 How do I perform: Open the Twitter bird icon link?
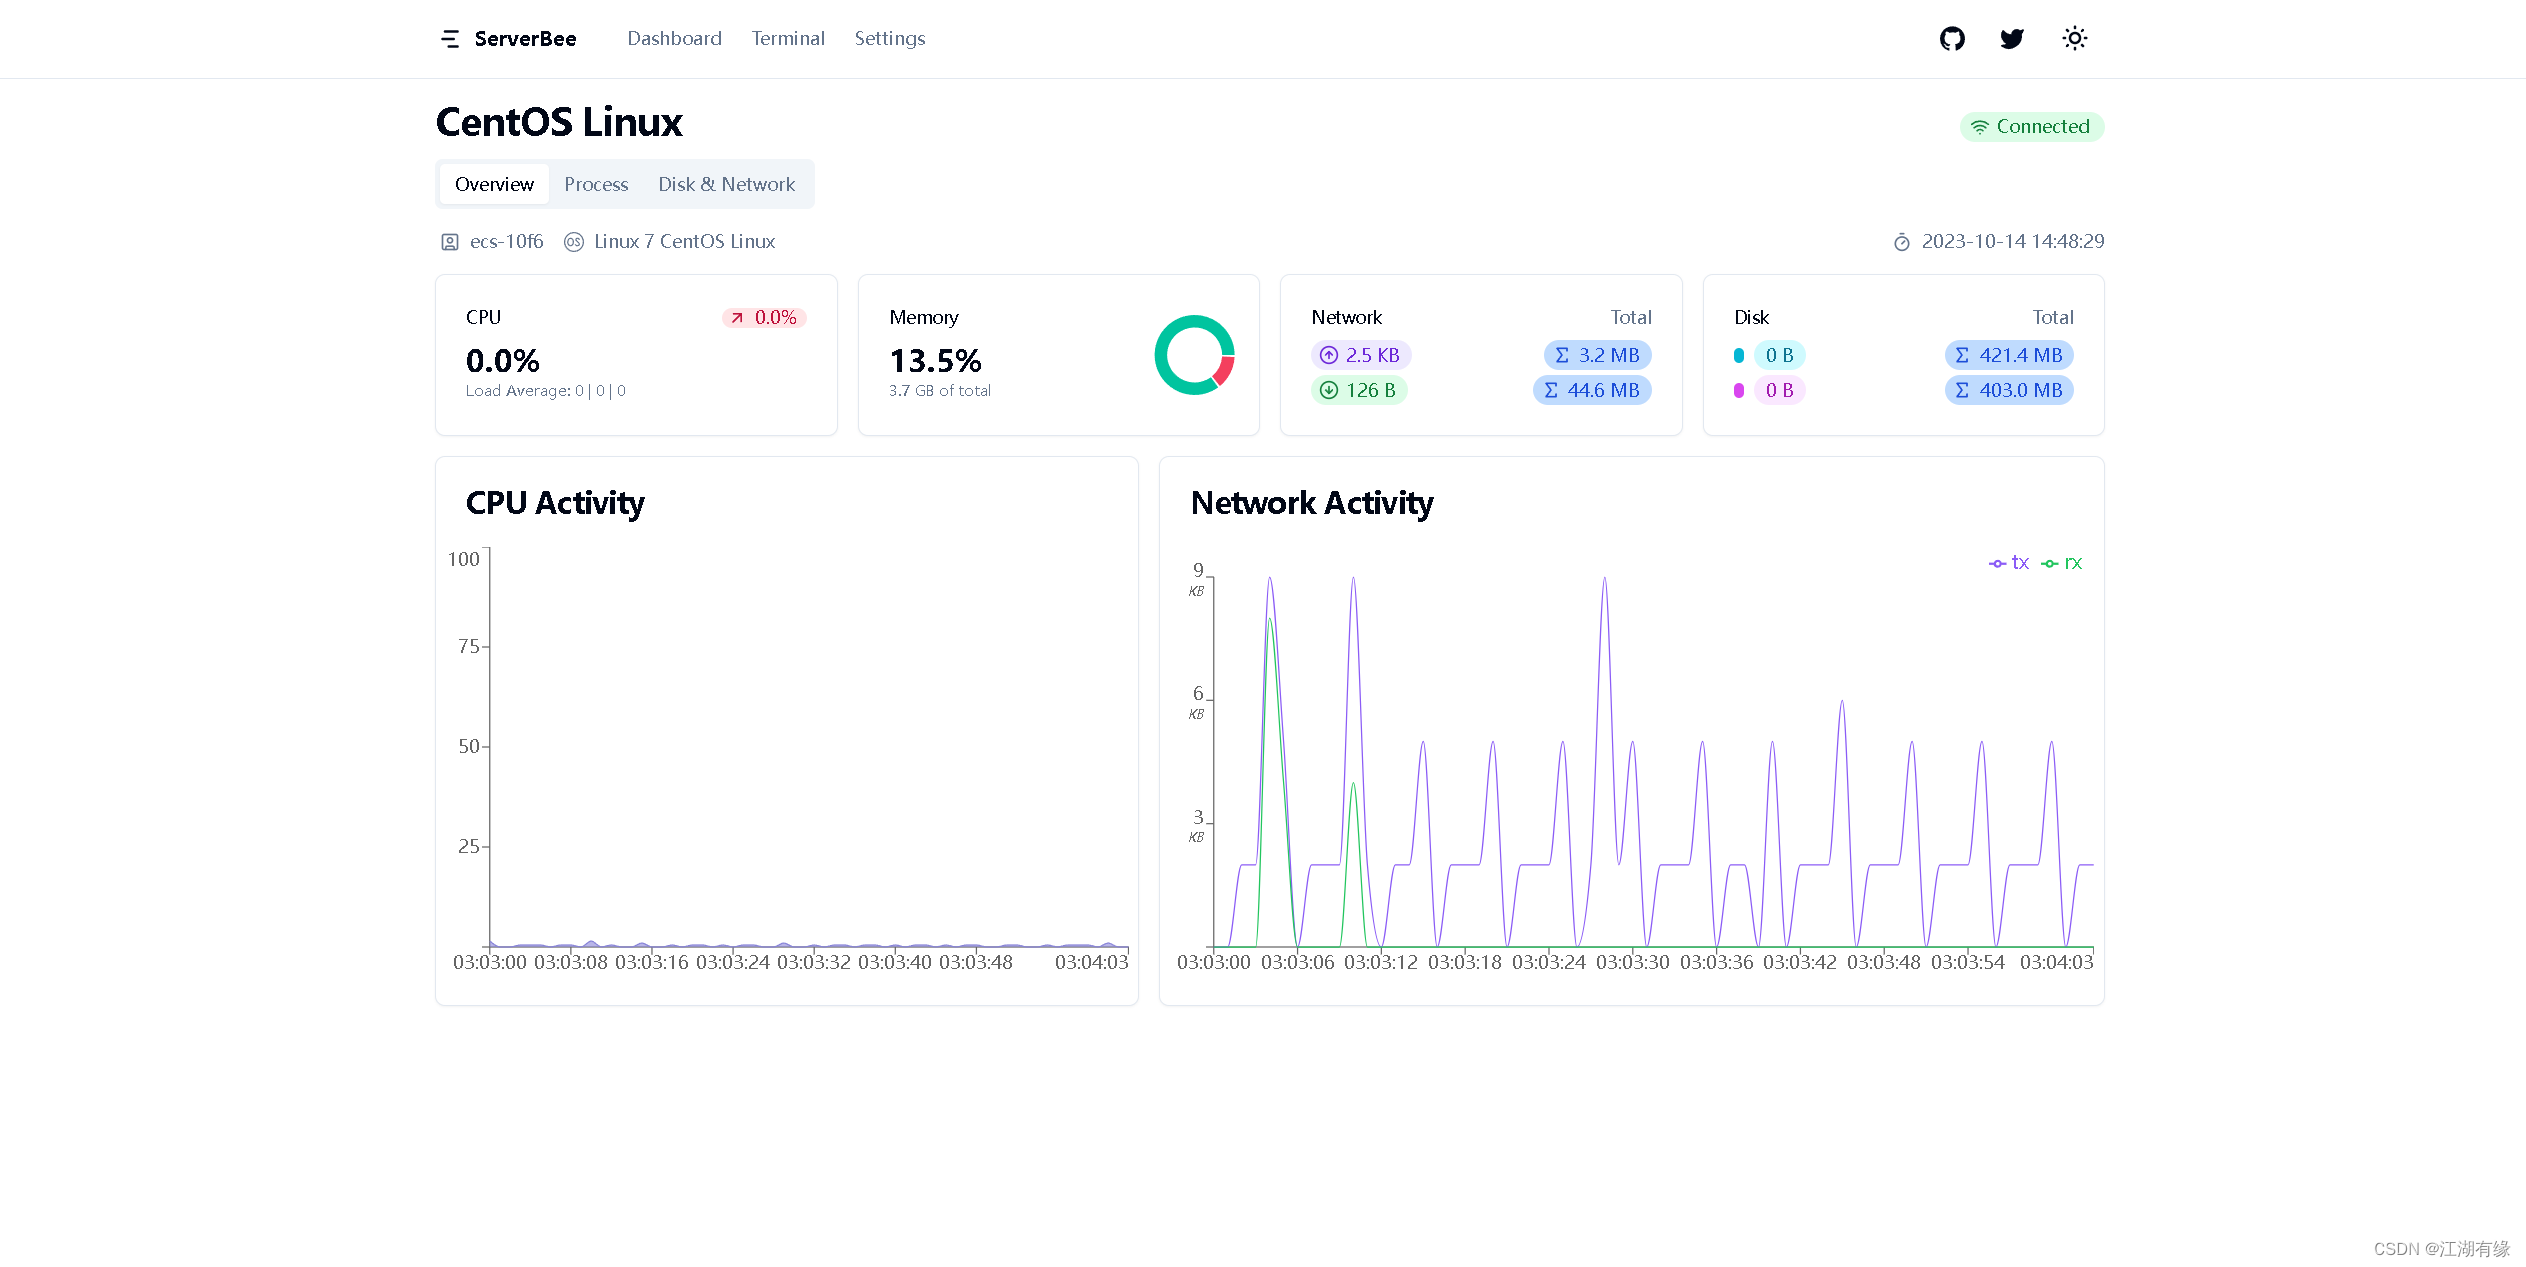click(x=2012, y=39)
